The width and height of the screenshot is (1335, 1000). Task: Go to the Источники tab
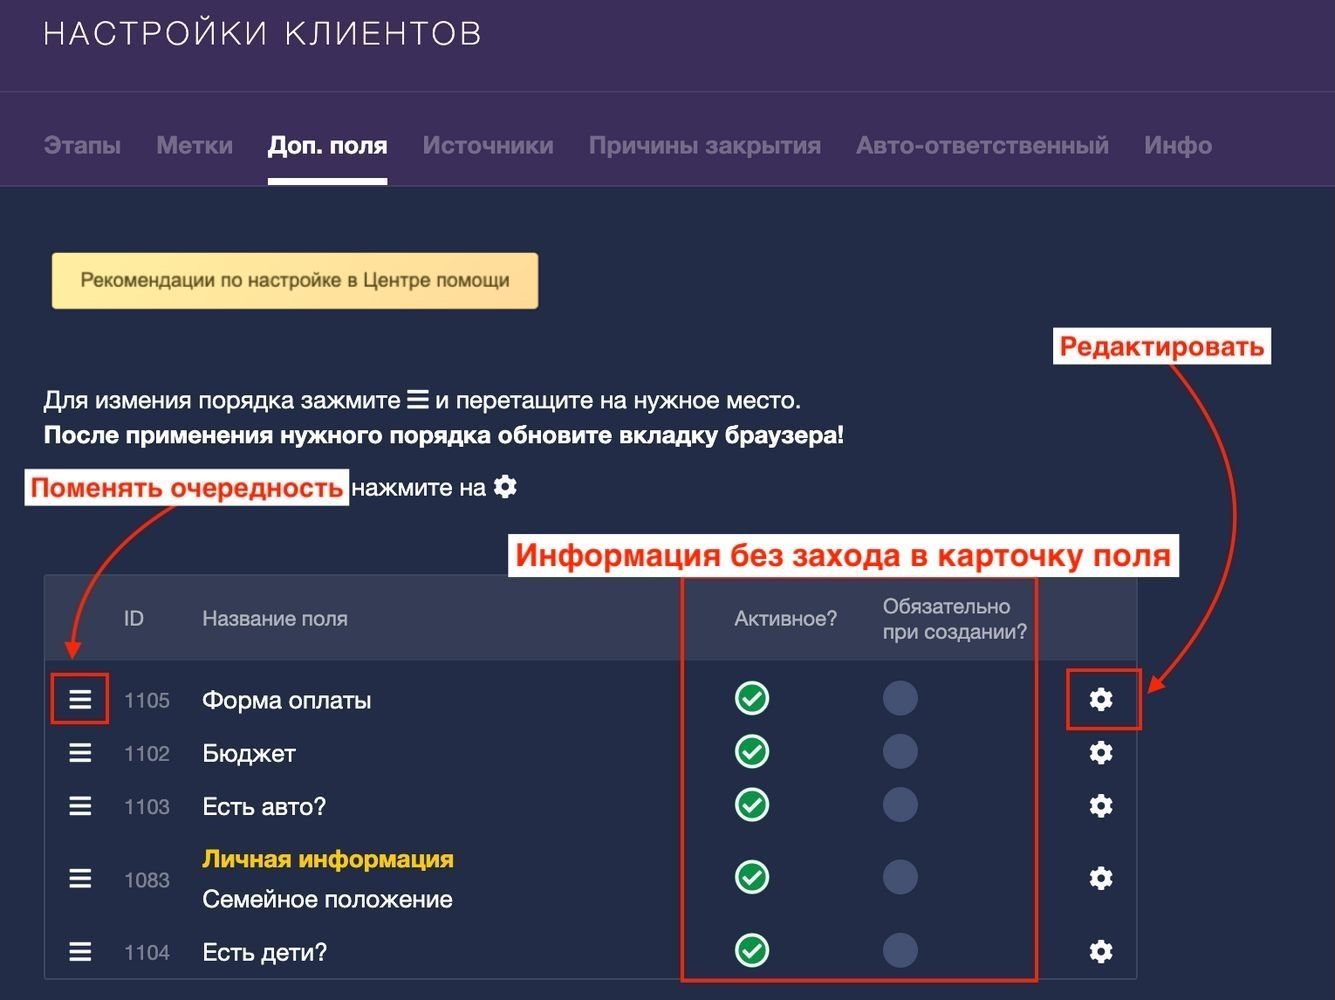(x=488, y=145)
